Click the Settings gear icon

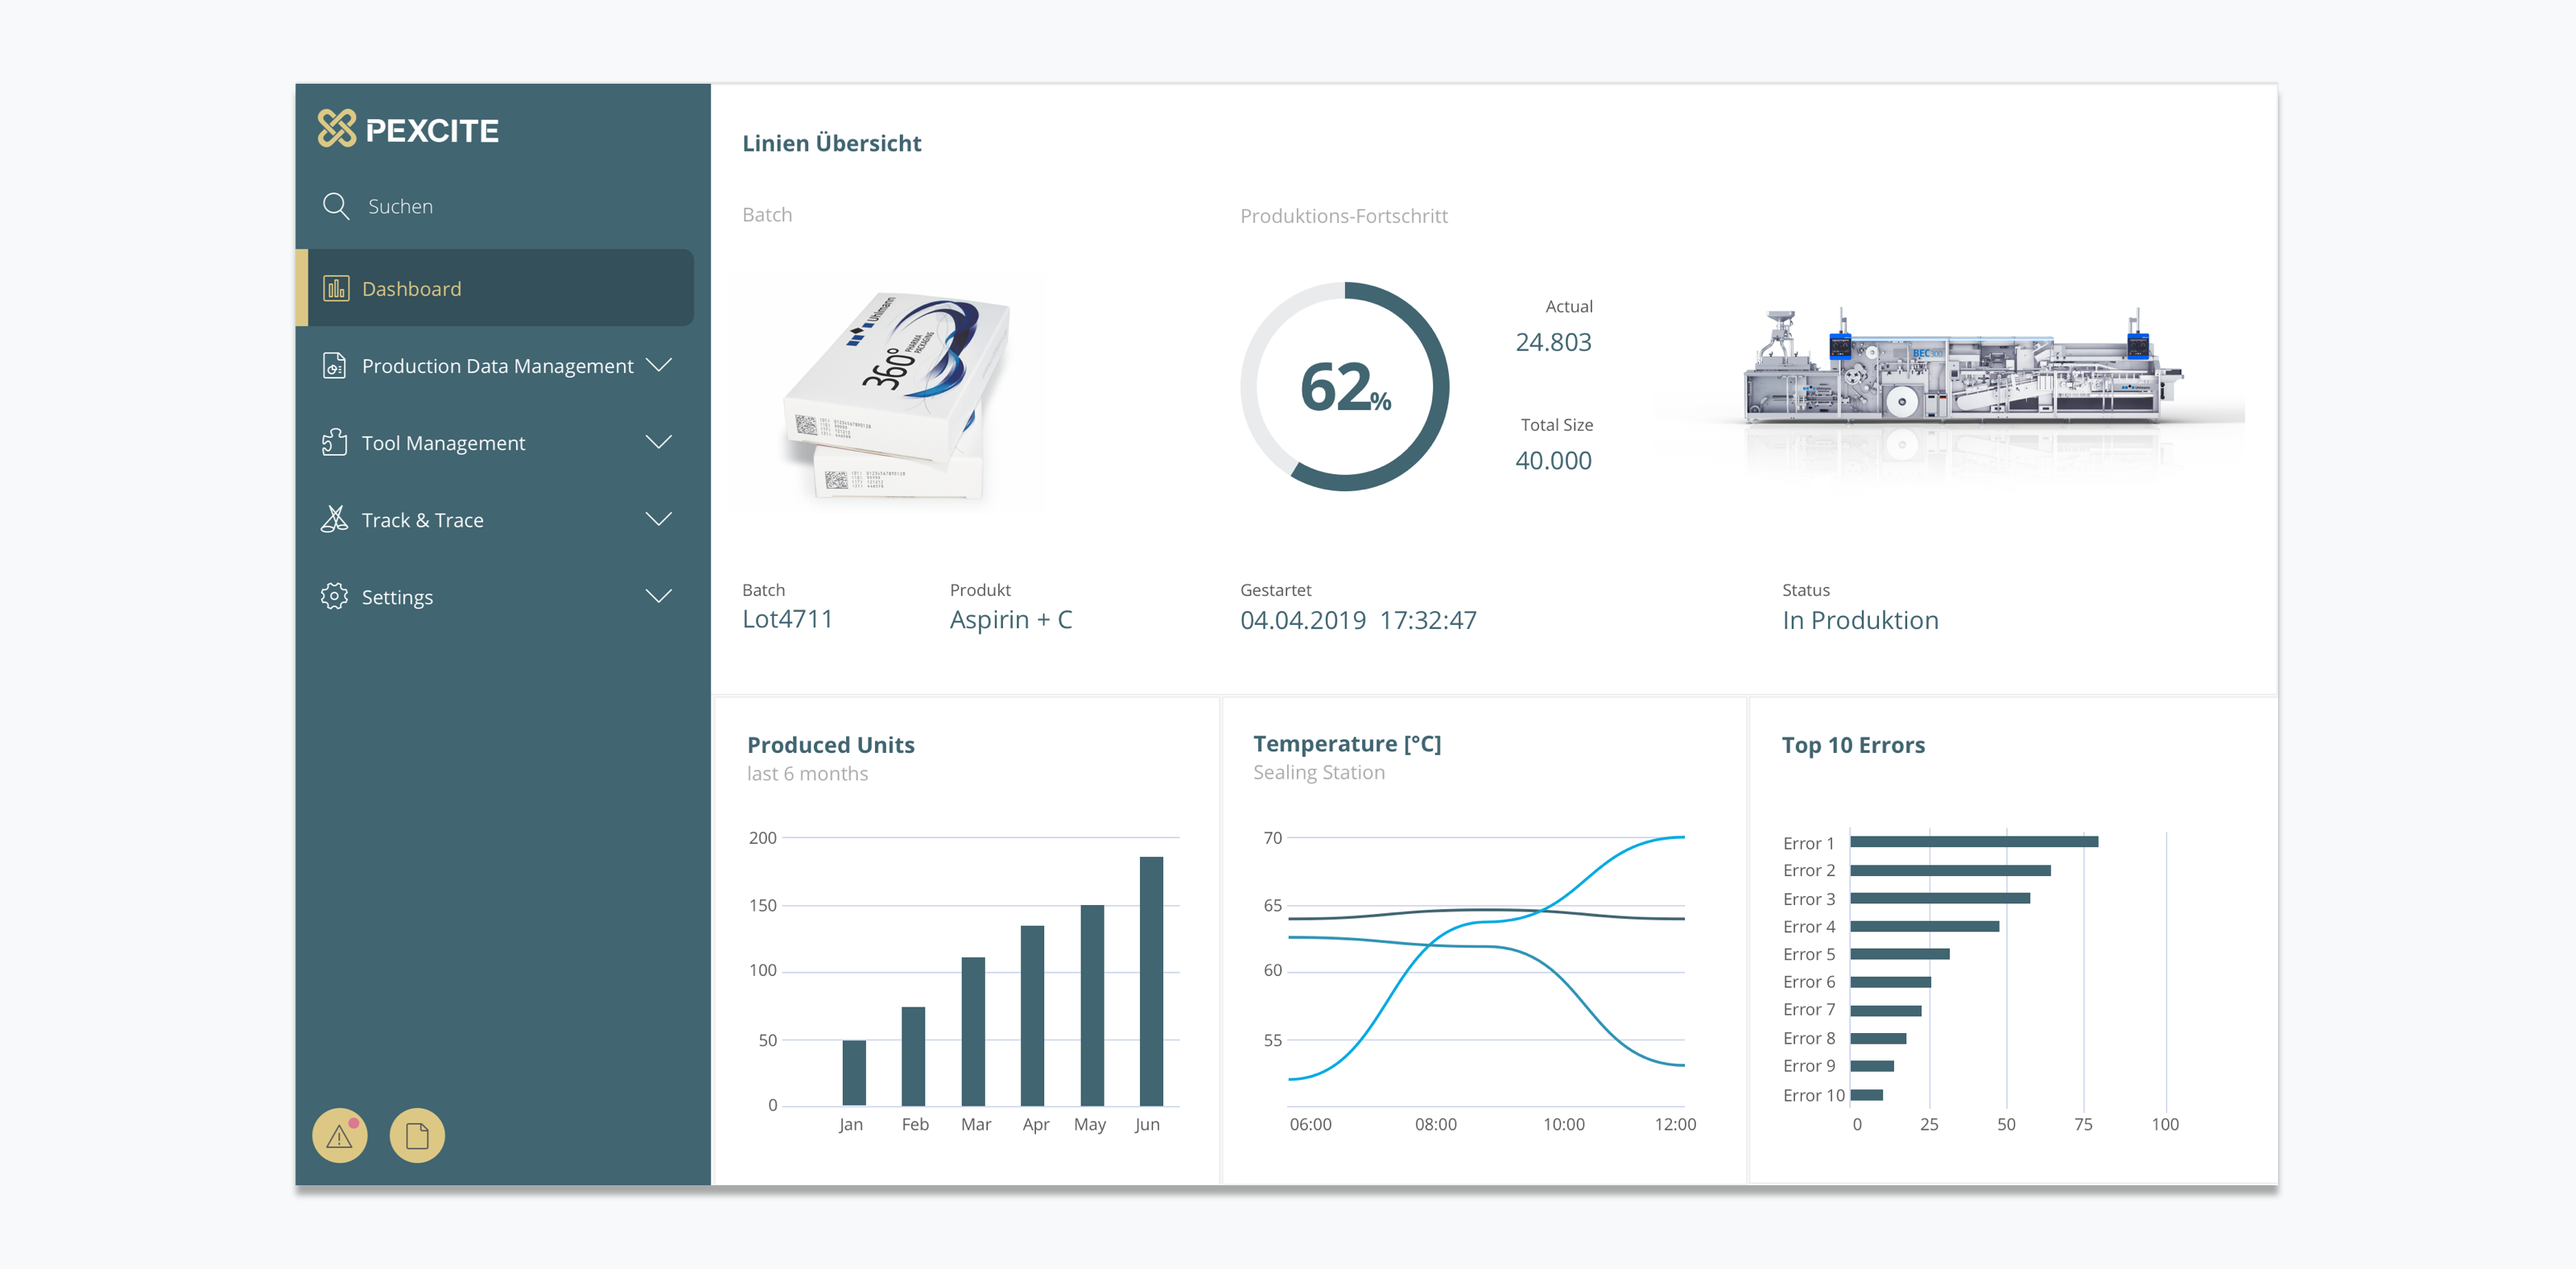pos(334,596)
